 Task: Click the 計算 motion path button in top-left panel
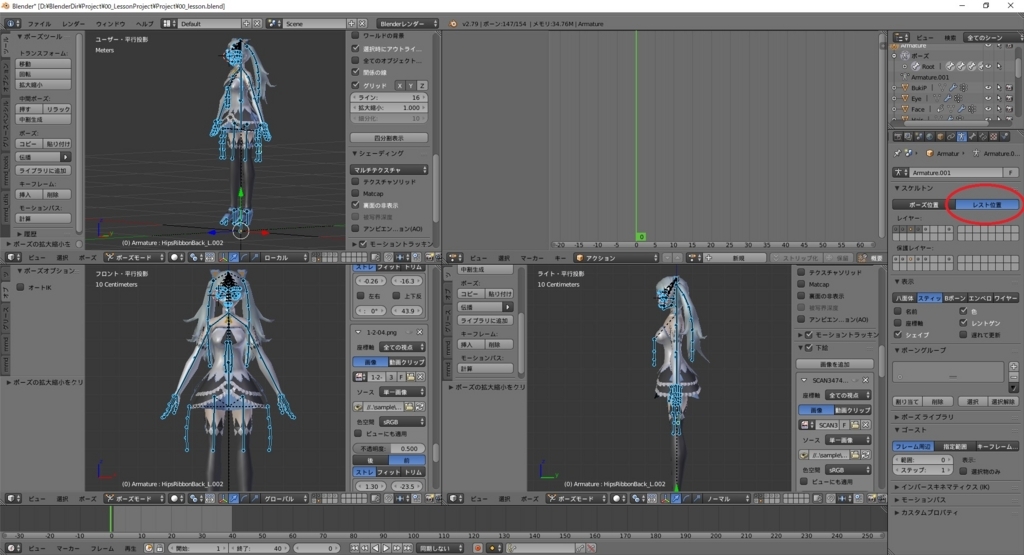point(44,219)
